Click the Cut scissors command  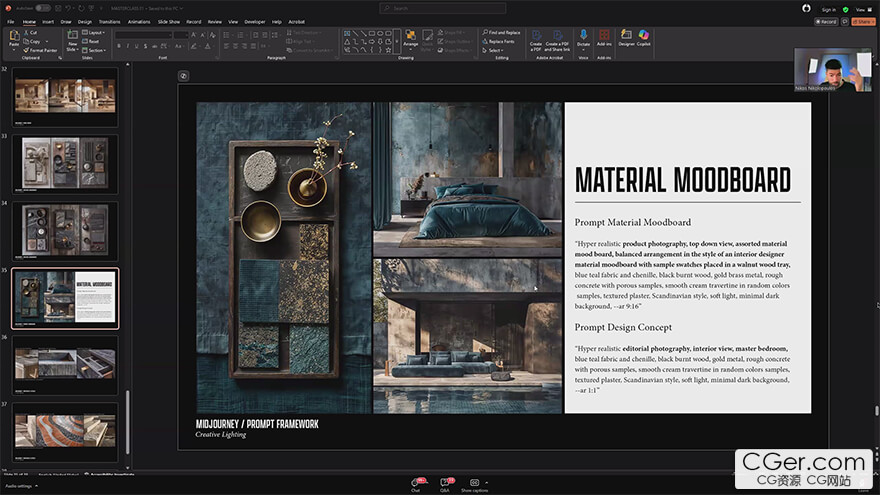click(30, 33)
